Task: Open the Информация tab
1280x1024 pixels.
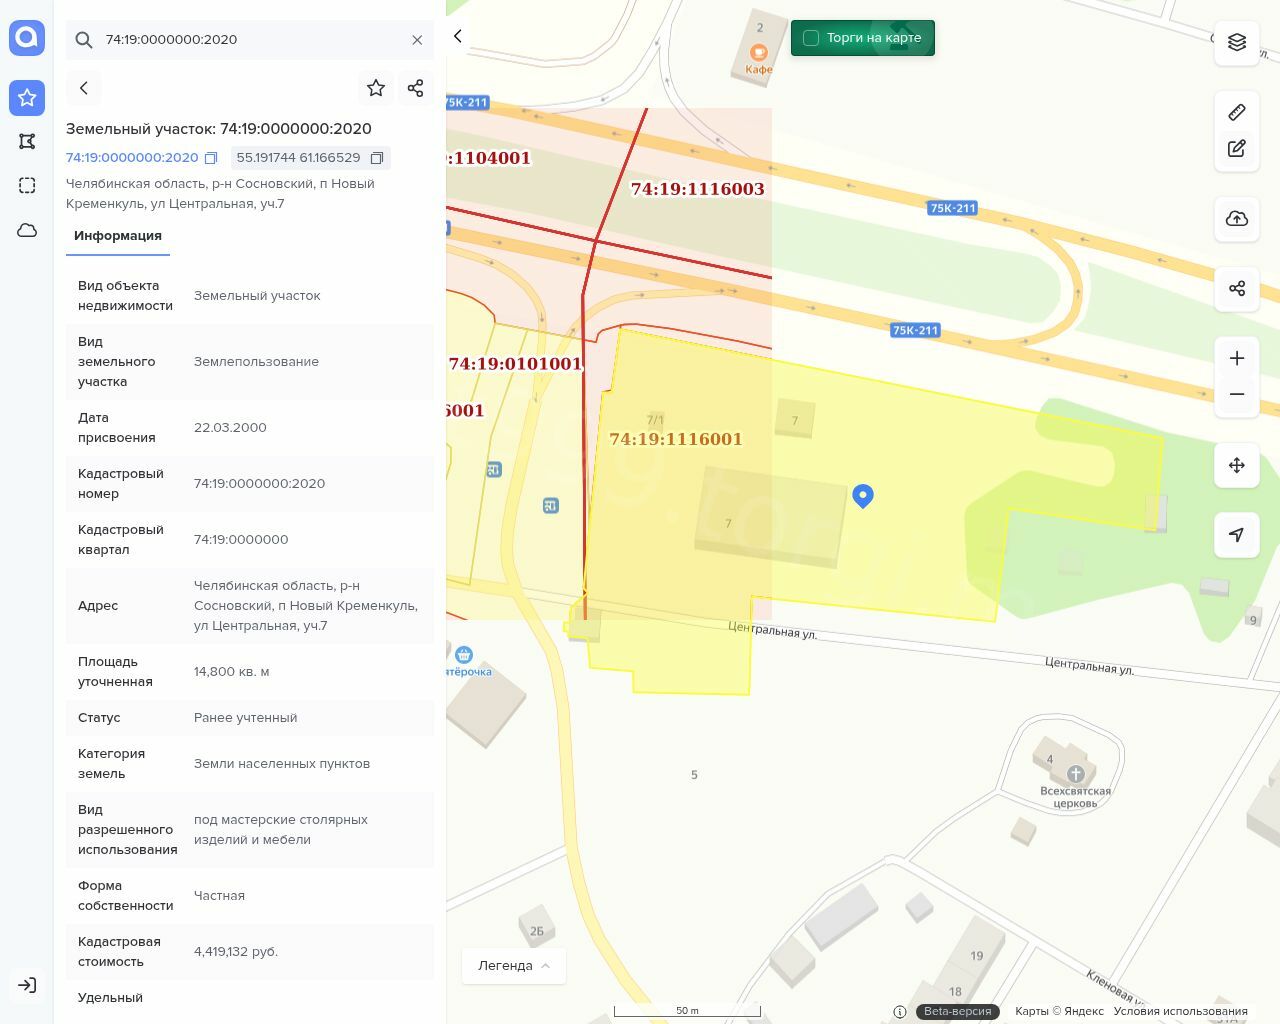Action: point(118,236)
